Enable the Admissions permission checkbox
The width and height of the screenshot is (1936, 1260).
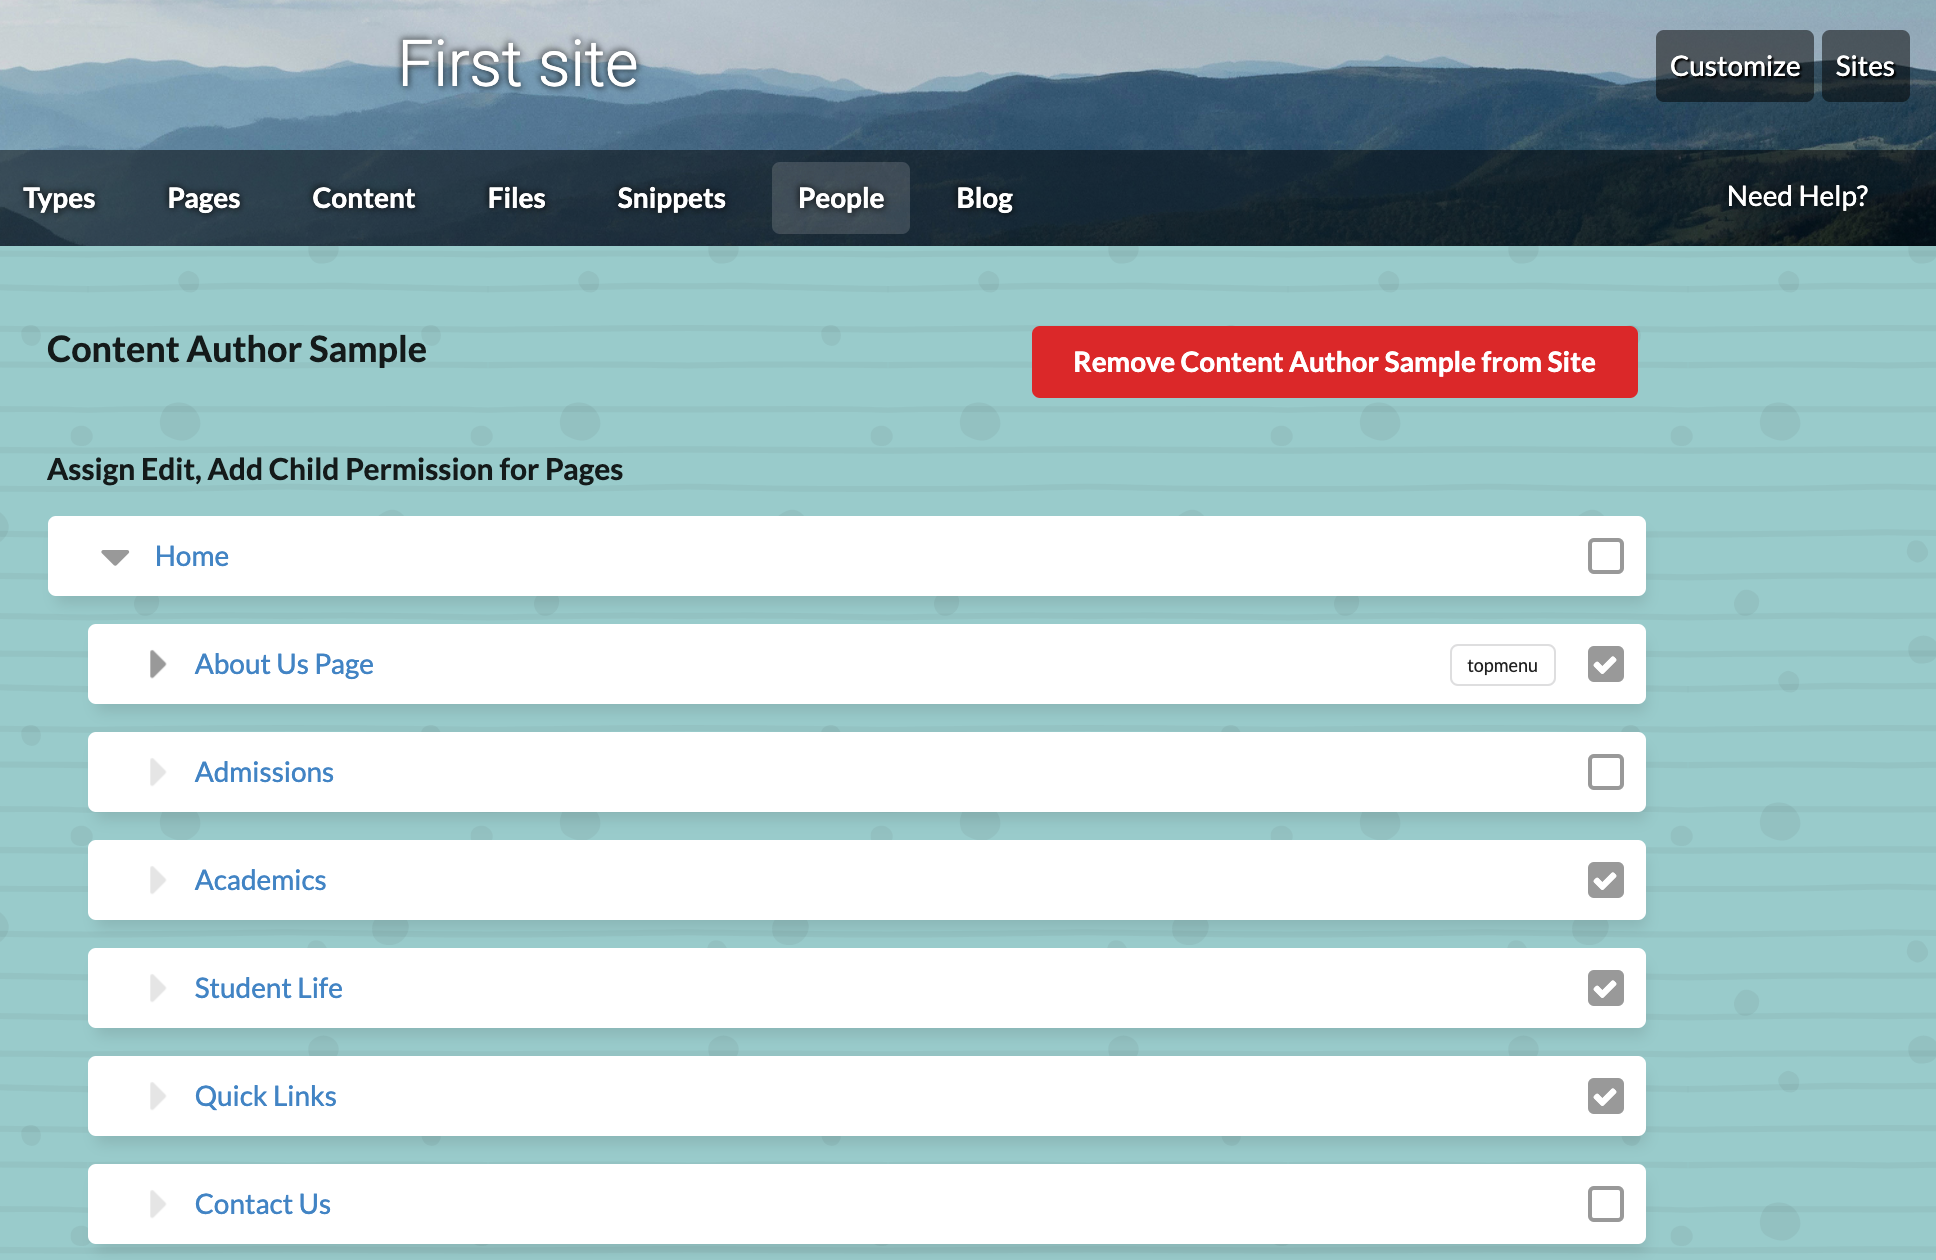(x=1605, y=772)
